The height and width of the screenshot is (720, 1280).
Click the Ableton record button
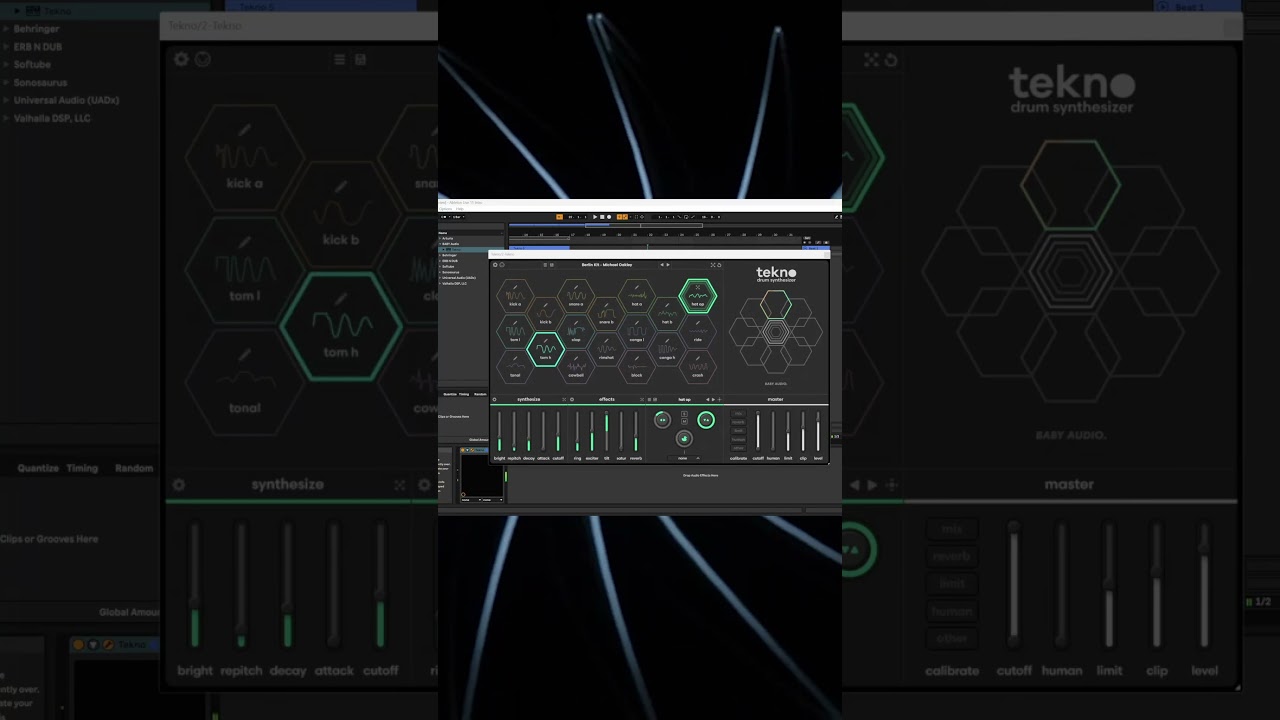609,217
